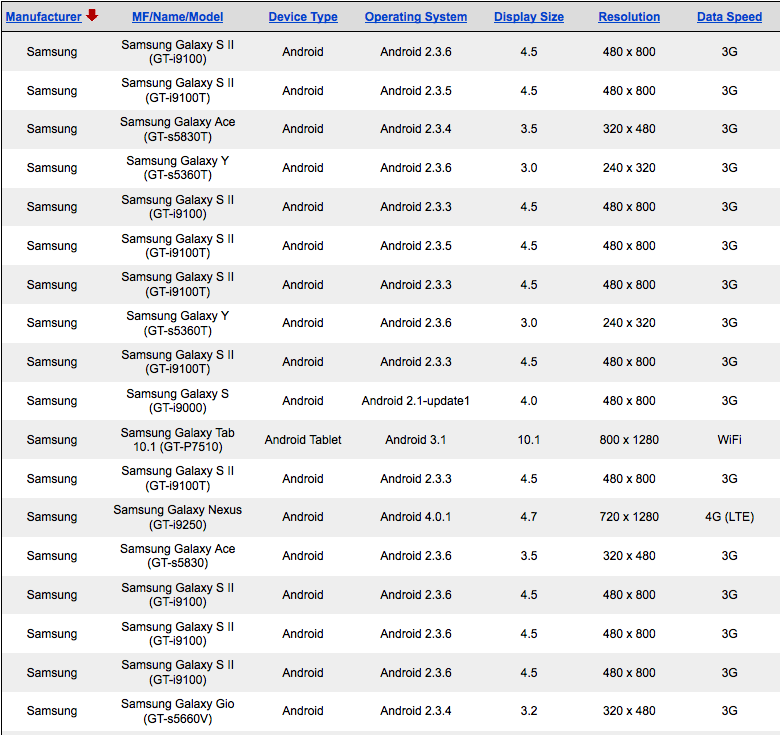Click the '800 x 1280' resolution cell

(629, 440)
